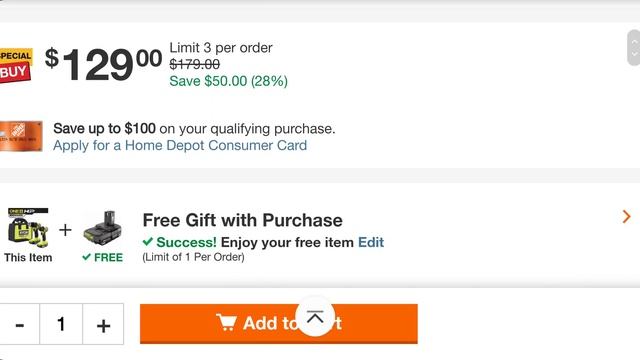The height and width of the screenshot is (360, 640).
Task: Expand Free Gift with Purchase via right chevron
Action: pyautogui.click(x=627, y=216)
